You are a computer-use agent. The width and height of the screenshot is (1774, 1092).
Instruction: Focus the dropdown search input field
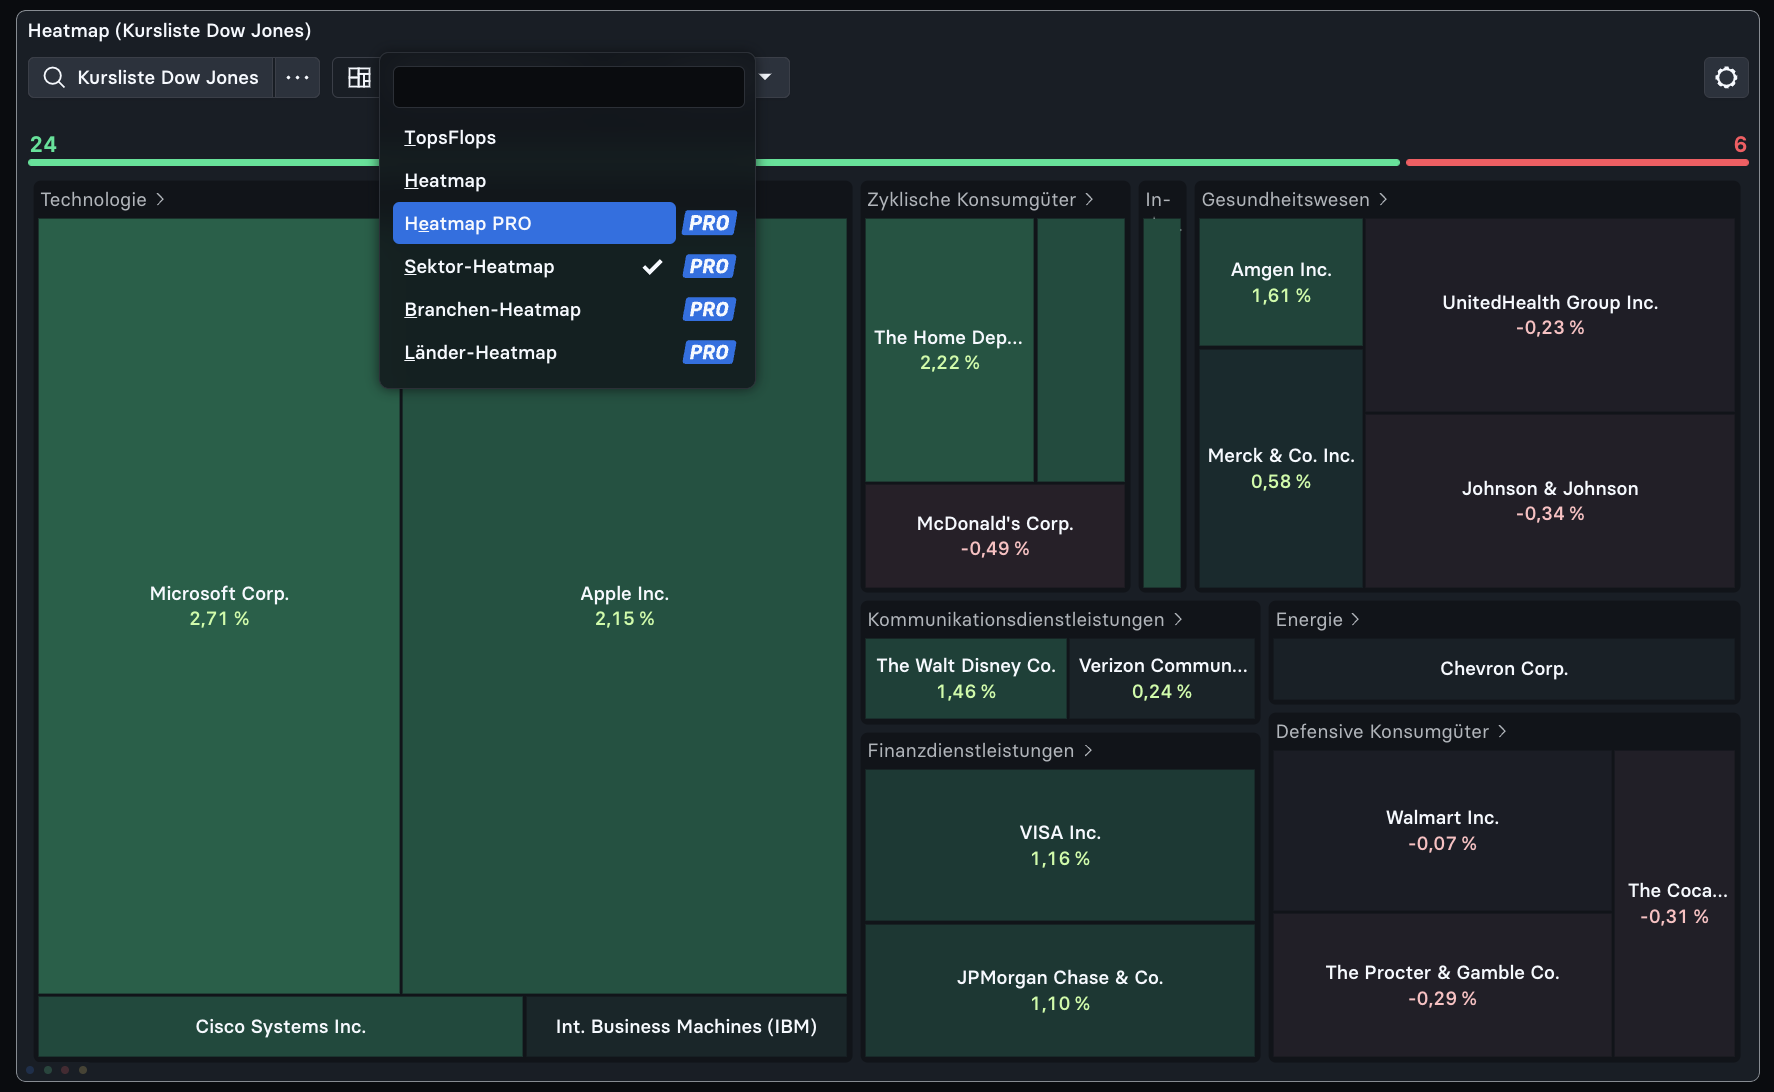pos(568,87)
